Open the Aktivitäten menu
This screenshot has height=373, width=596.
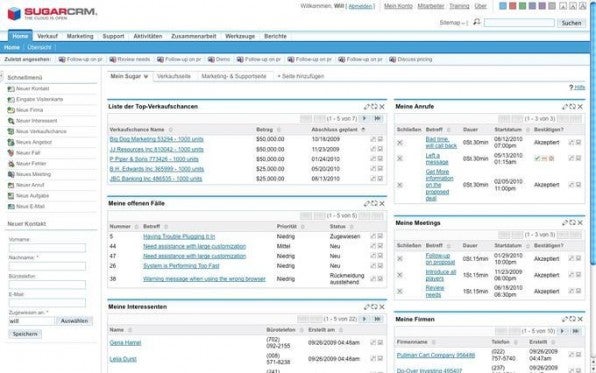pos(147,36)
